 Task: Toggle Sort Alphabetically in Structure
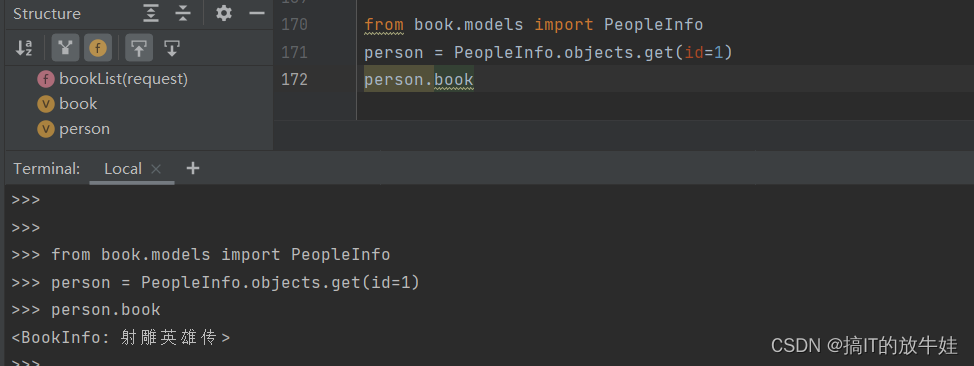pos(24,48)
